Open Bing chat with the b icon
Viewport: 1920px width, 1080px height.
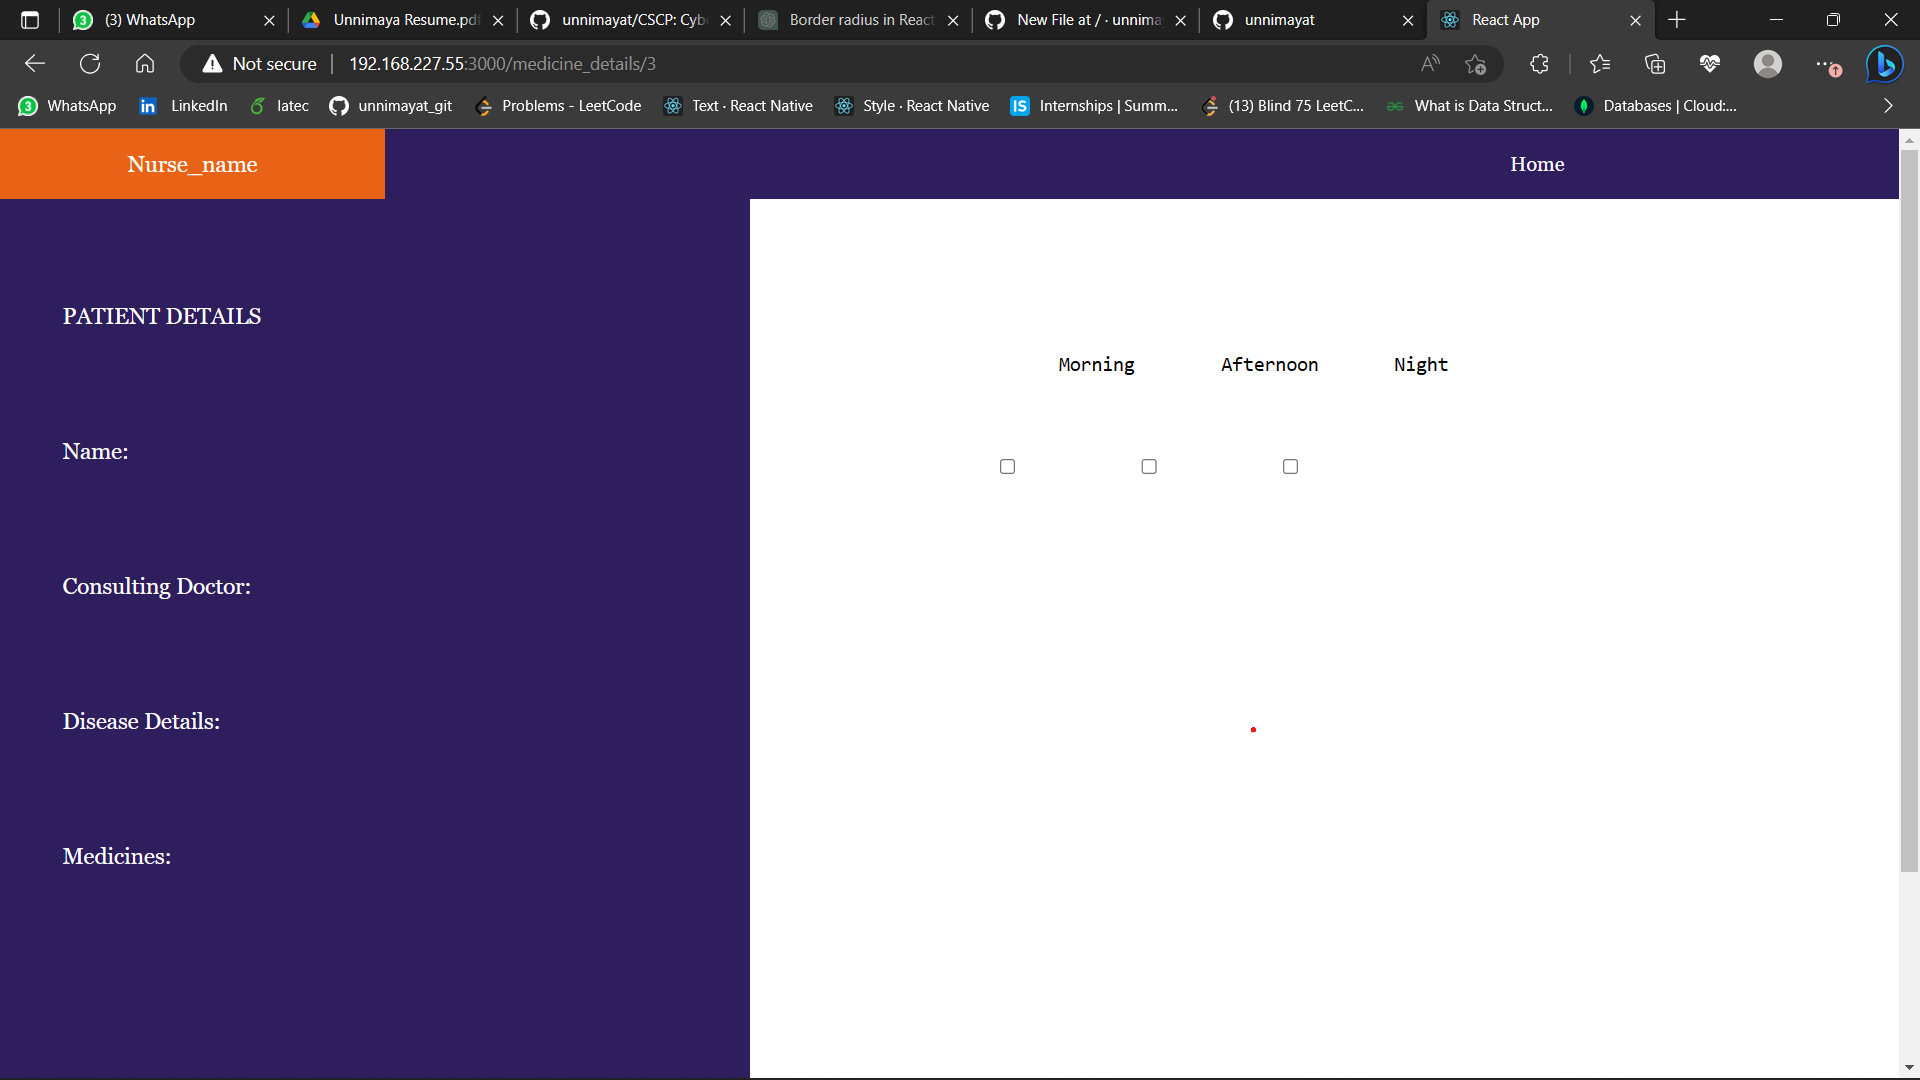tap(1884, 63)
